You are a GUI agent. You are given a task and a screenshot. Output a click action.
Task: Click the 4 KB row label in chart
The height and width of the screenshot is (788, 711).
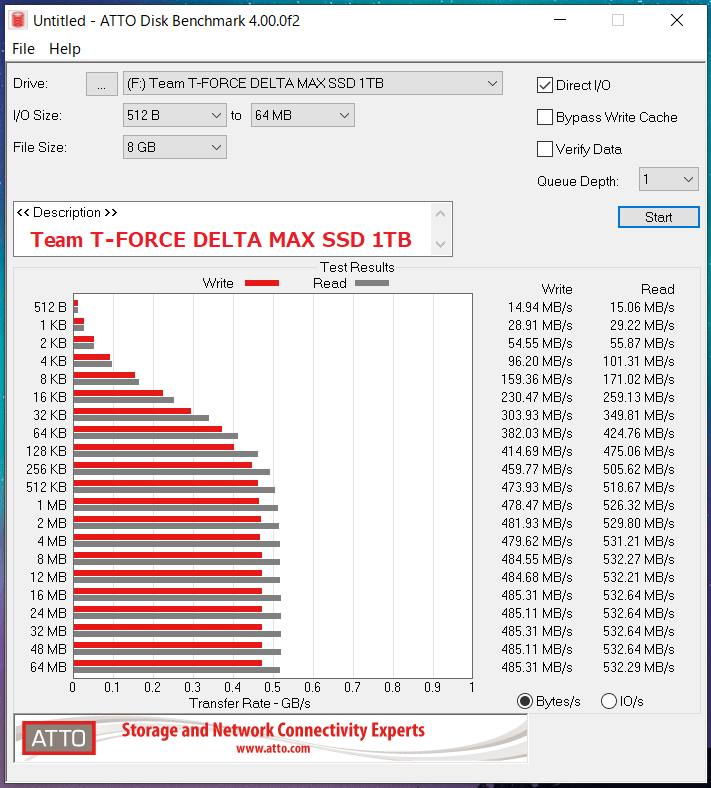(53, 361)
